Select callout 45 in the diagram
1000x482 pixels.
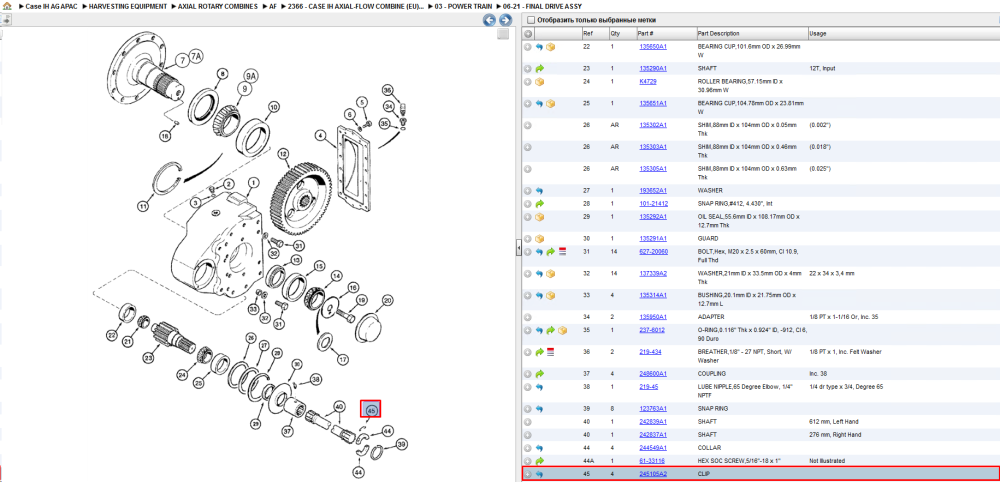click(x=371, y=409)
